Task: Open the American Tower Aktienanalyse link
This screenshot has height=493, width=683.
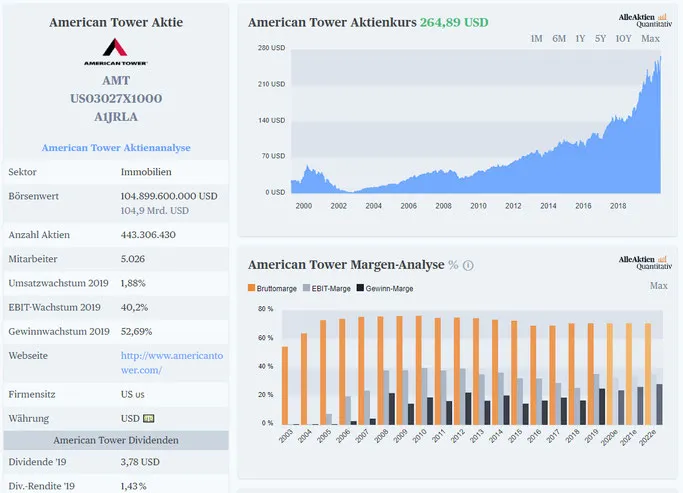Action: (x=116, y=148)
